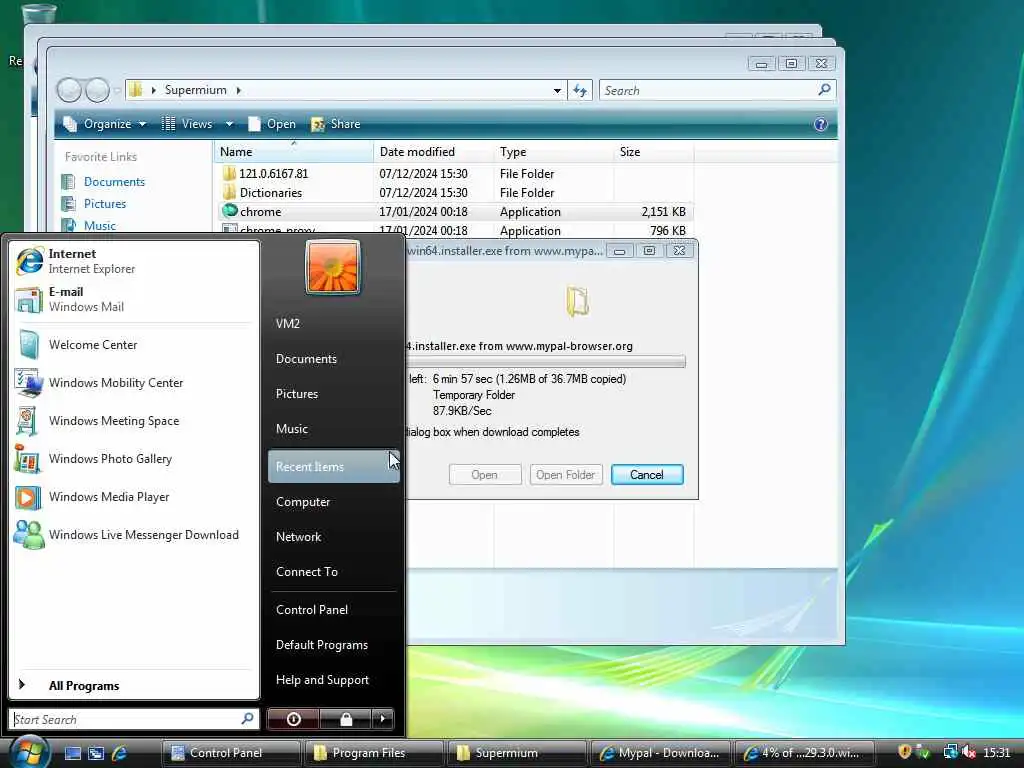
Task: Open the Organize menu
Action: 104,124
